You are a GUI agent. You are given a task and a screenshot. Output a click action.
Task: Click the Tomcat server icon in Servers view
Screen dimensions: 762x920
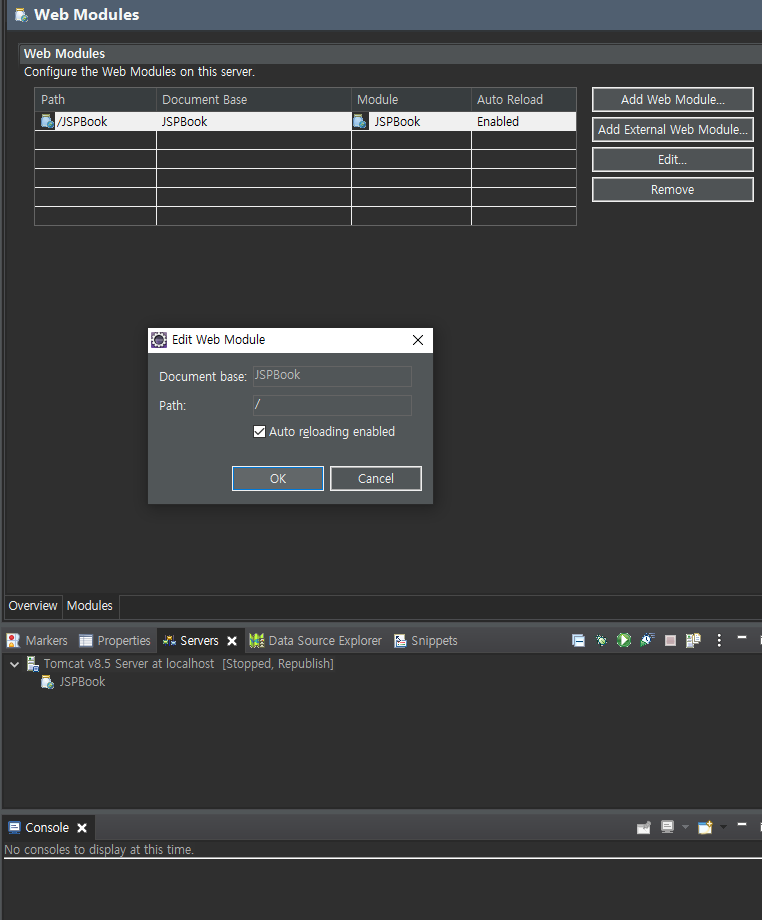click(33, 664)
